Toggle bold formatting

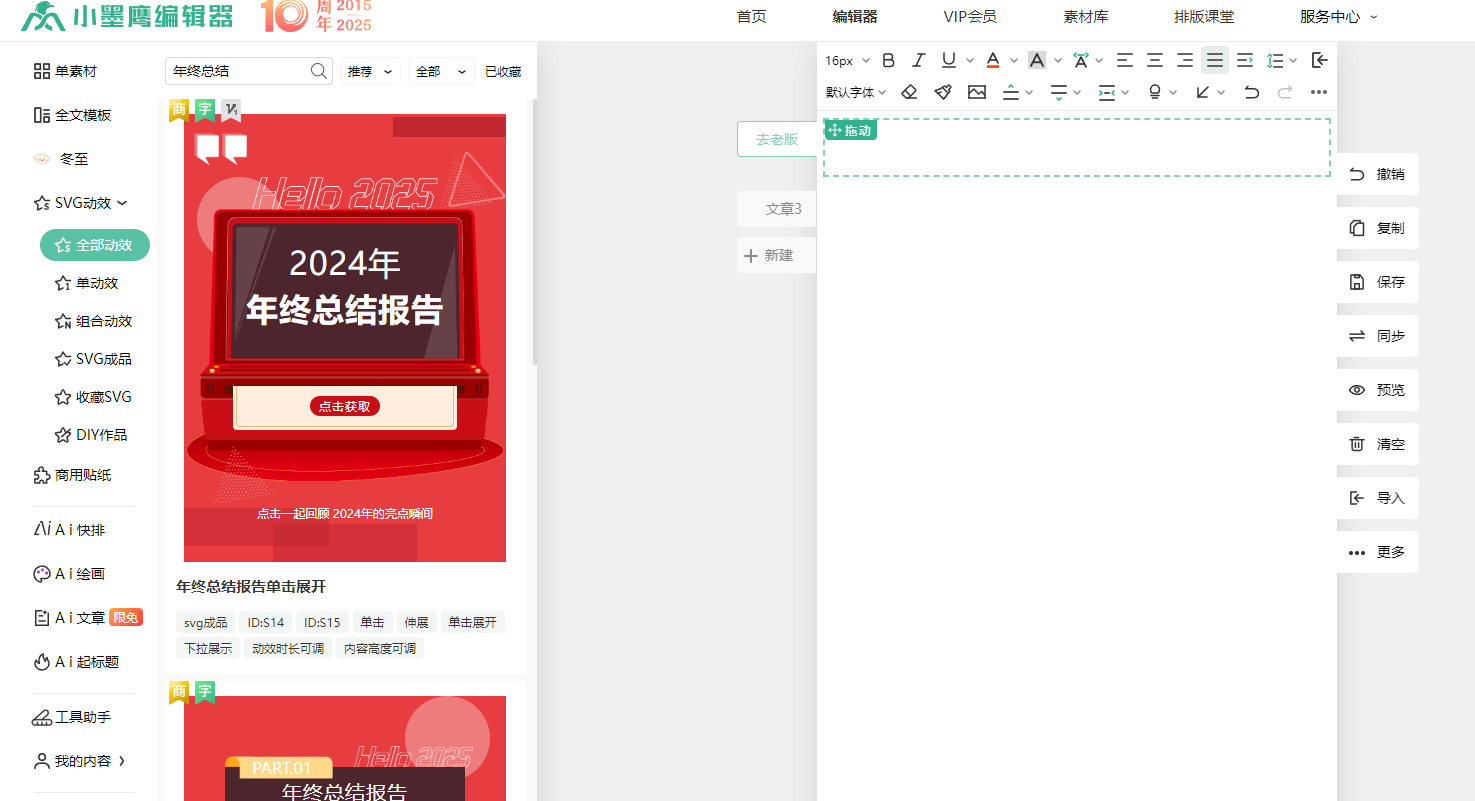pyautogui.click(x=888, y=60)
